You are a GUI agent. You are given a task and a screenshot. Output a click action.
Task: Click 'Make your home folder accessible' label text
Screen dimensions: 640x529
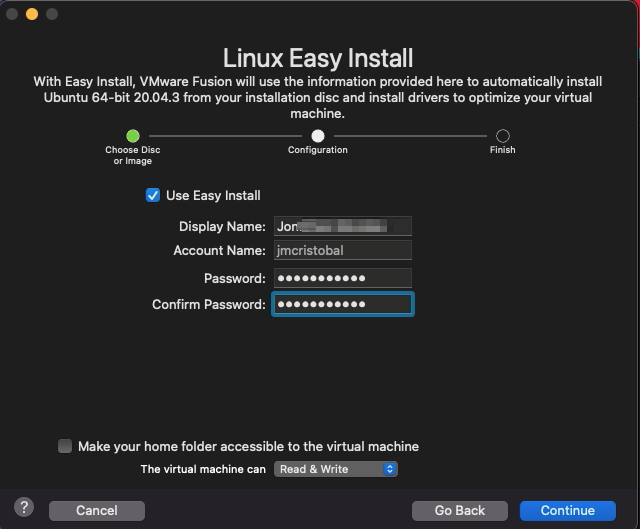coord(249,447)
